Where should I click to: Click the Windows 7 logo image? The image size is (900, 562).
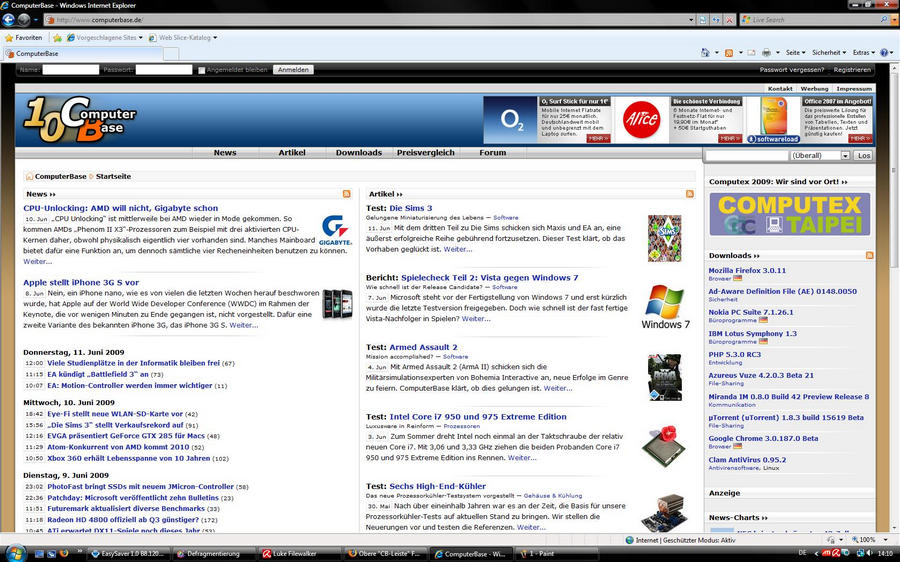665,307
